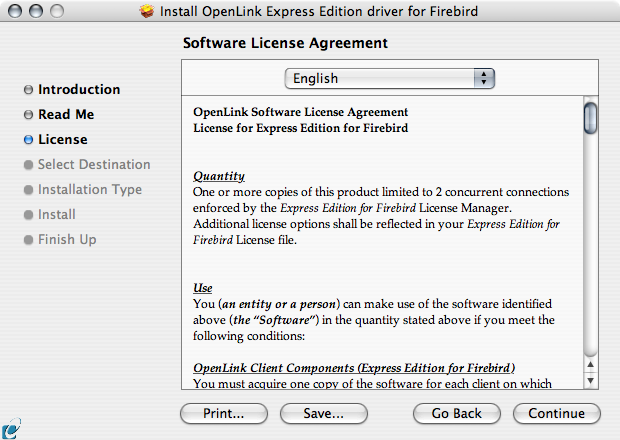Screen dimensions: 620x440
Task: Click the scrollbar down arrow
Action: click(590, 381)
